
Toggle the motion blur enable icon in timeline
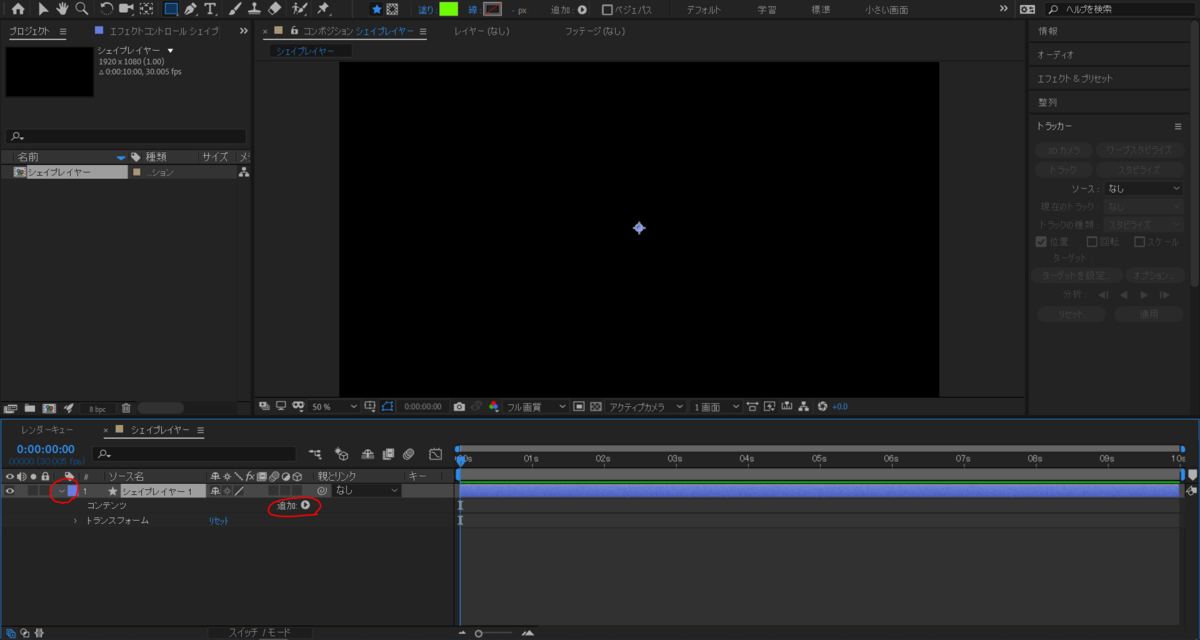pyautogui.click(x=408, y=454)
